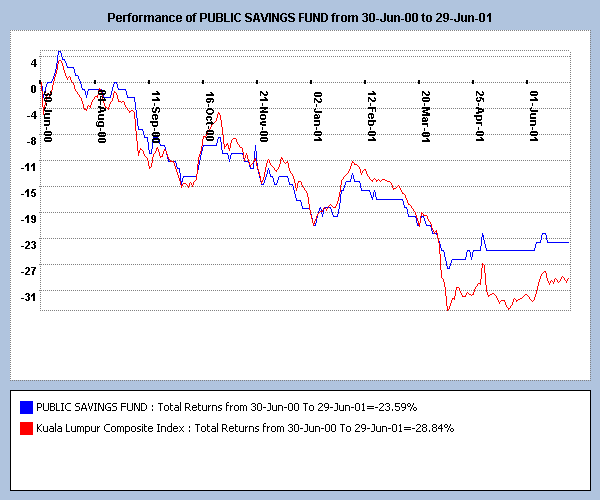Image resolution: width=600 pixels, height=500 pixels.
Task: Click the 4 value on the y-axis
Action: click(x=34, y=63)
